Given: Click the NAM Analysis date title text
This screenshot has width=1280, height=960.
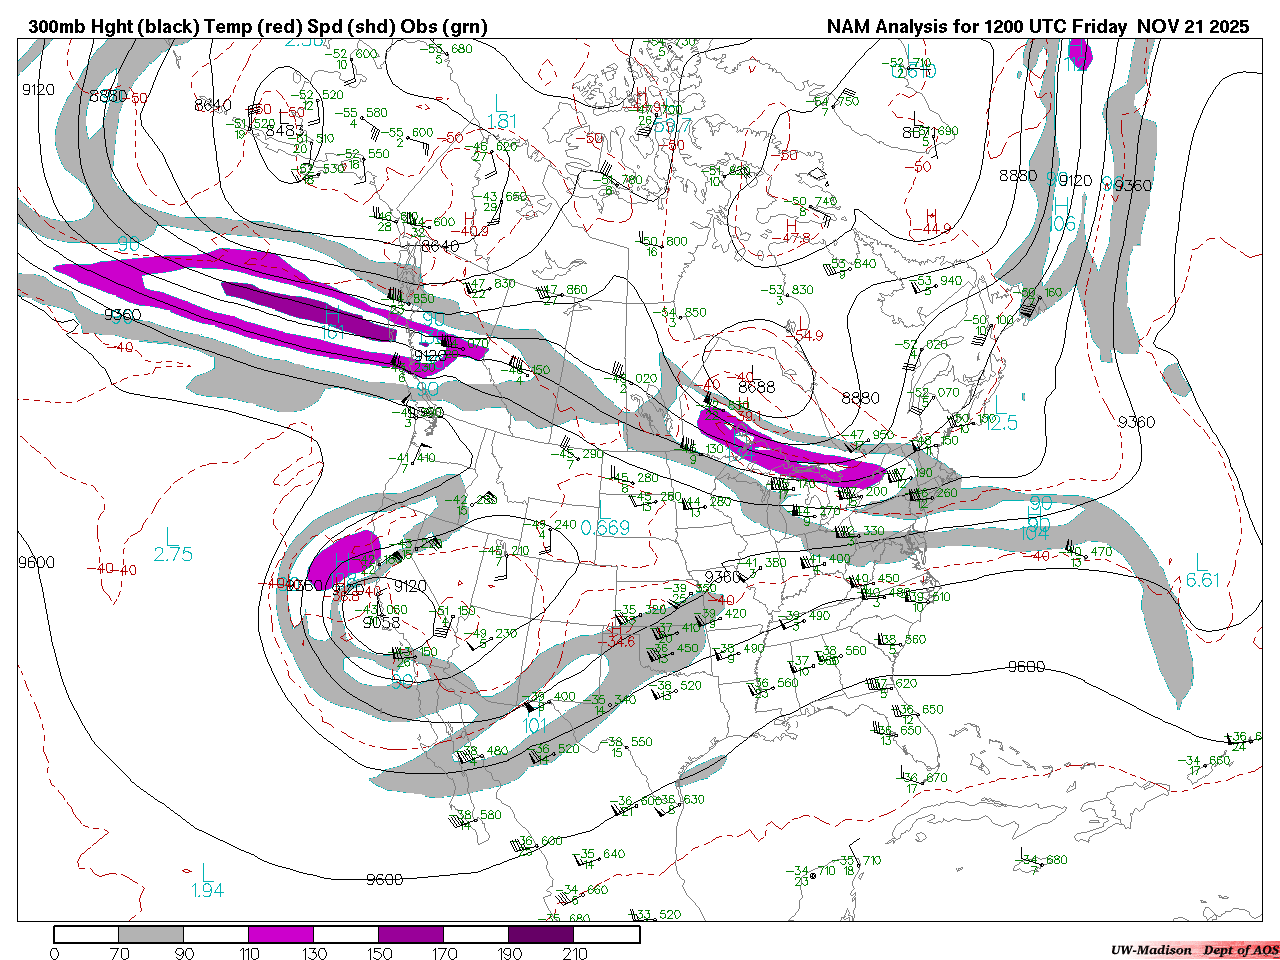Looking at the screenshot, I should 1037,27.
